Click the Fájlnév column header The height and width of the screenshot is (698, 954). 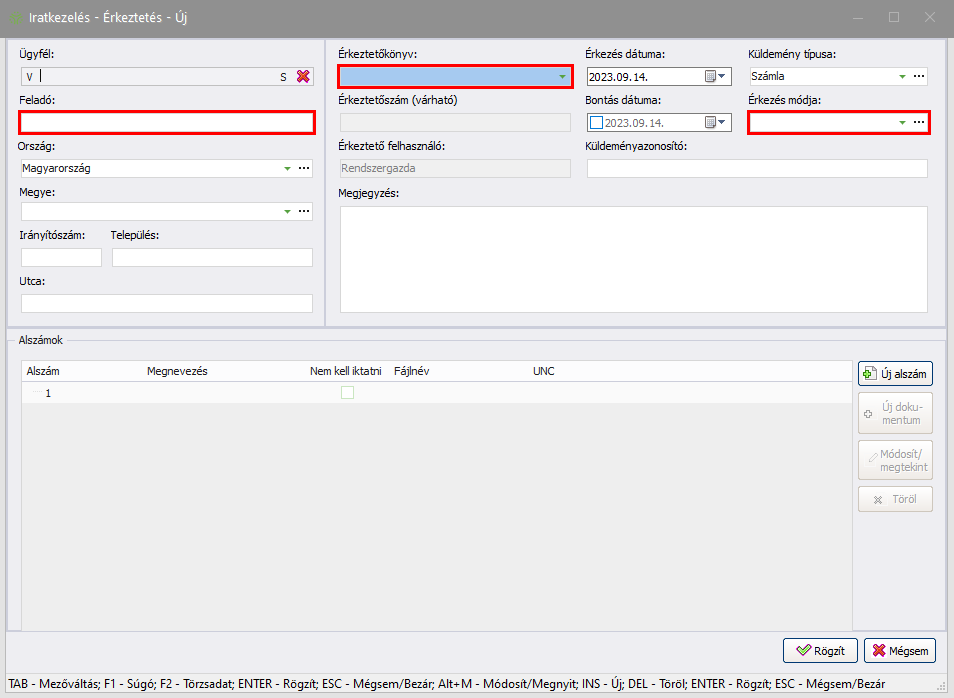pos(412,371)
